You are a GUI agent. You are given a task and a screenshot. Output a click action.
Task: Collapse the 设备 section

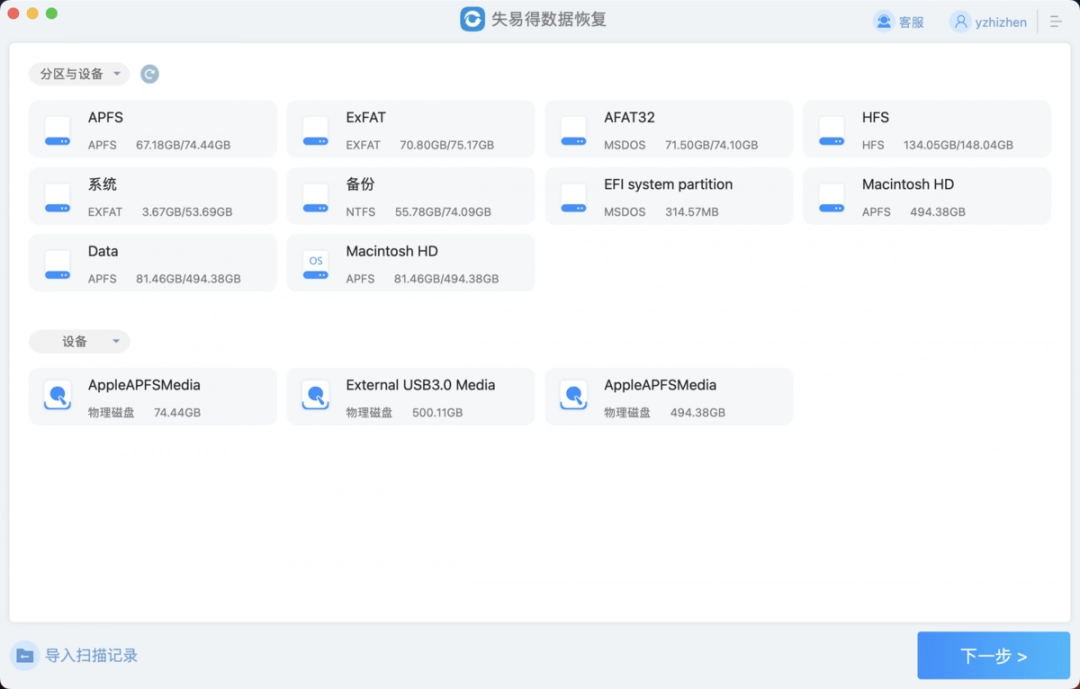tap(79, 341)
